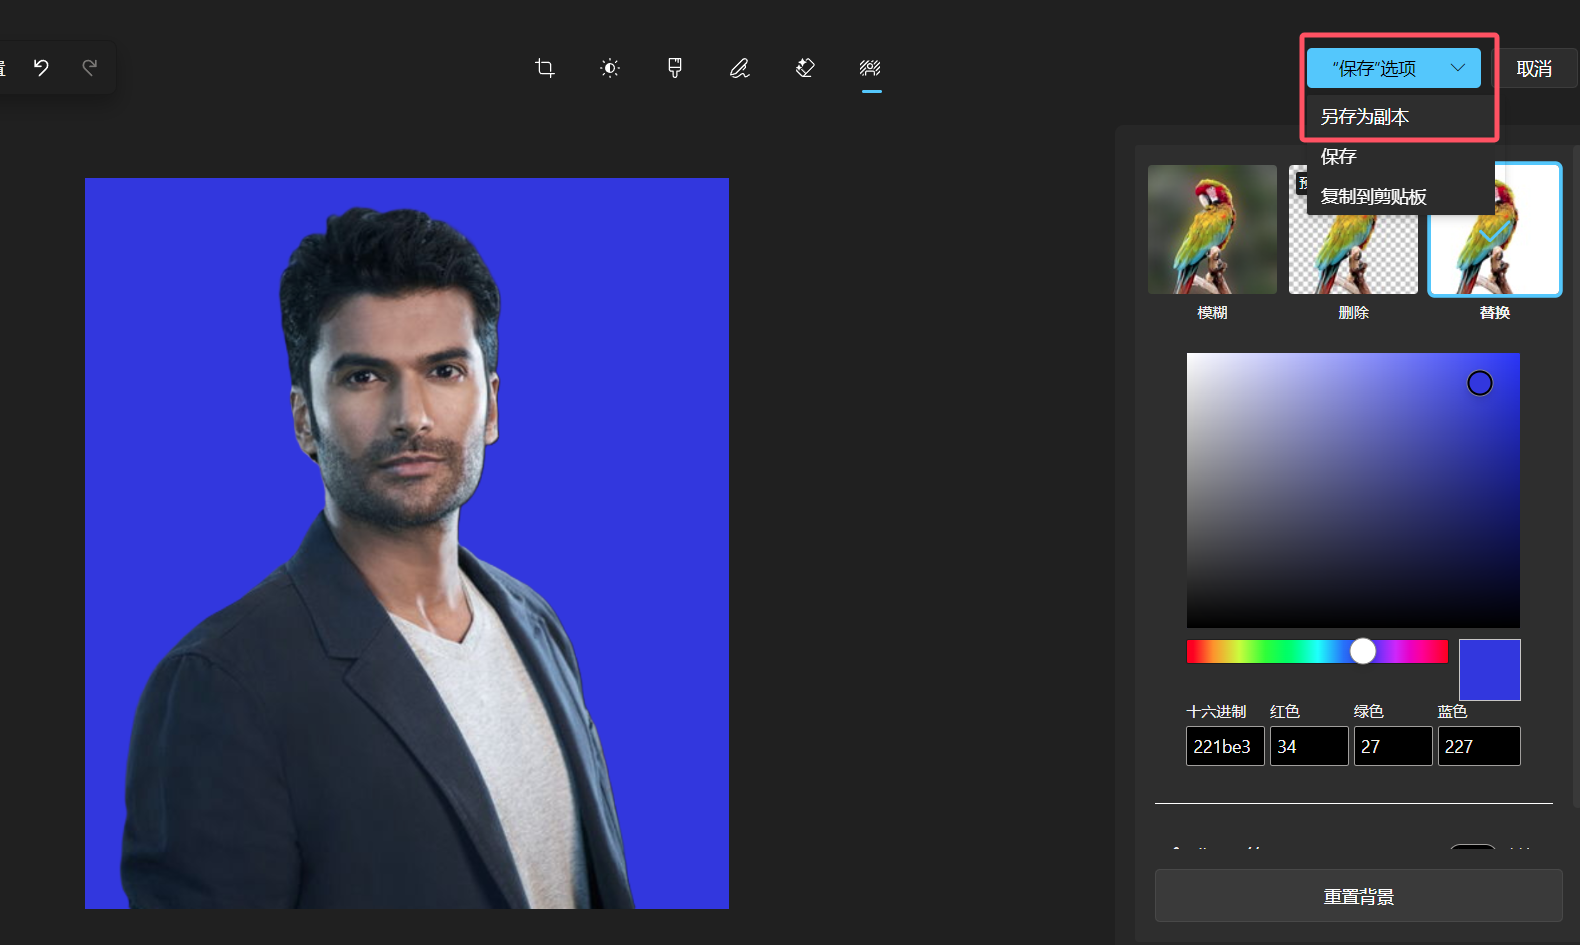This screenshot has height=945, width=1580.
Task: Click the 绿色 value input field
Action: tap(1393, 746)
